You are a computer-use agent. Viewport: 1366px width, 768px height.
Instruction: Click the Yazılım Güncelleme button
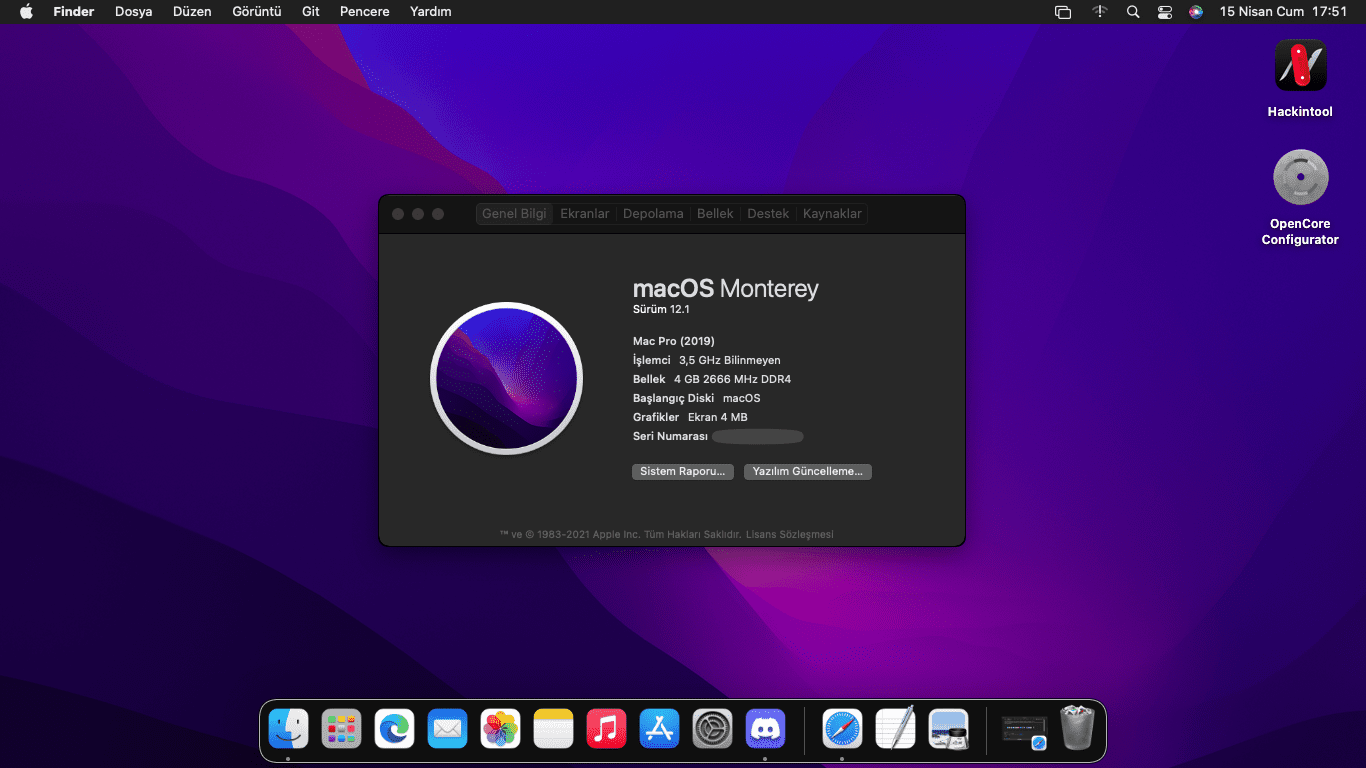(807, 471)
